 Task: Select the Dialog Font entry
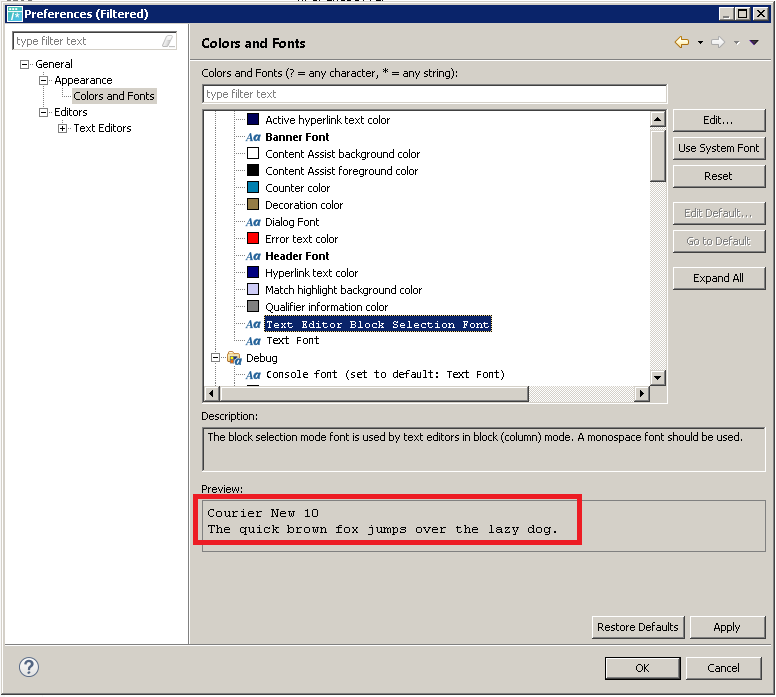[292, 222]
